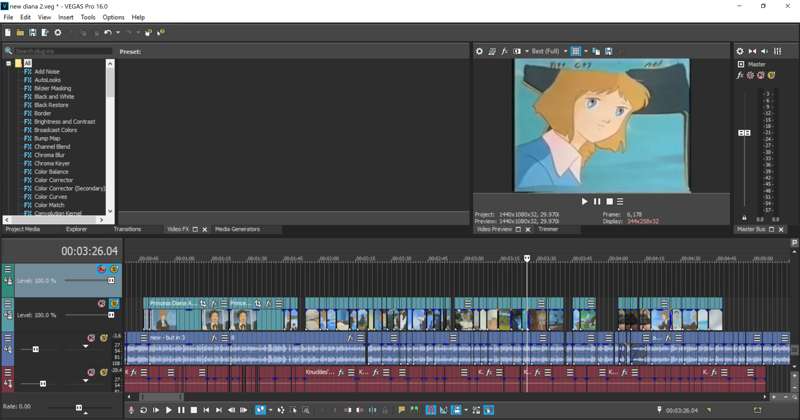Mute the second video track
The width and height of the screenshot is (800, 420).
102,304
